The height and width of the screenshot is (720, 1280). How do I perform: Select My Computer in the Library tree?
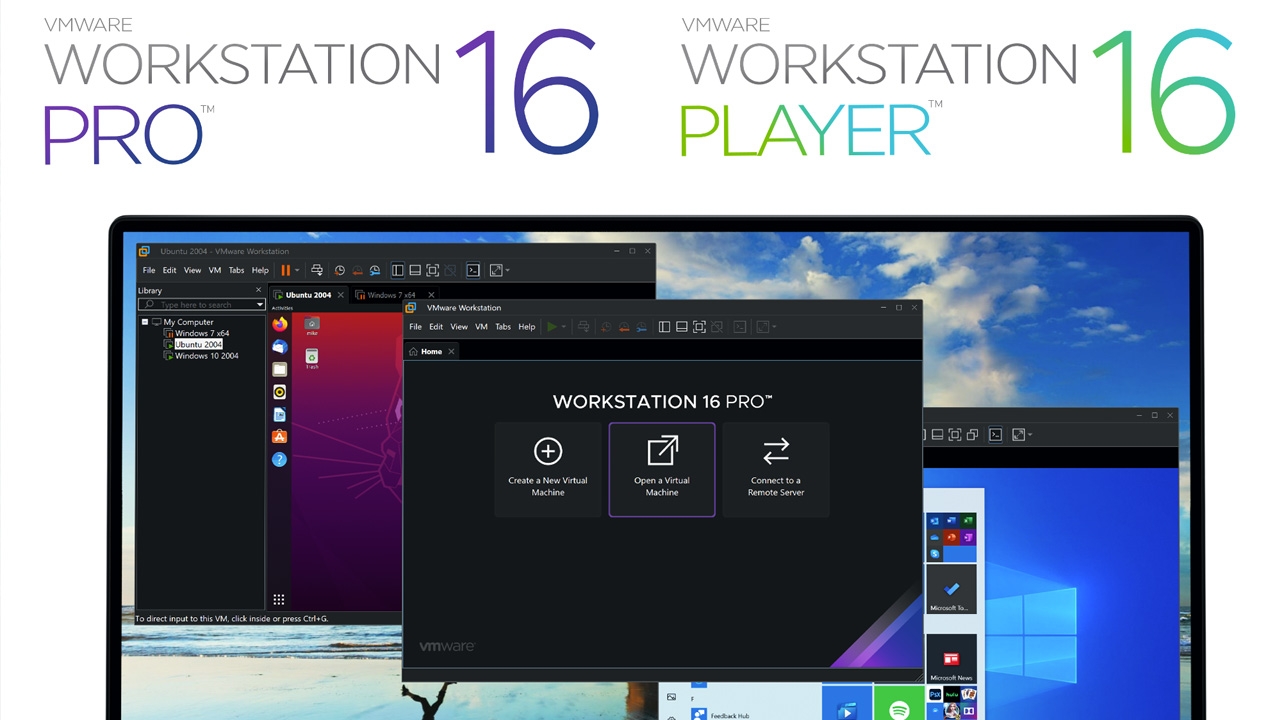pos(188,322)
